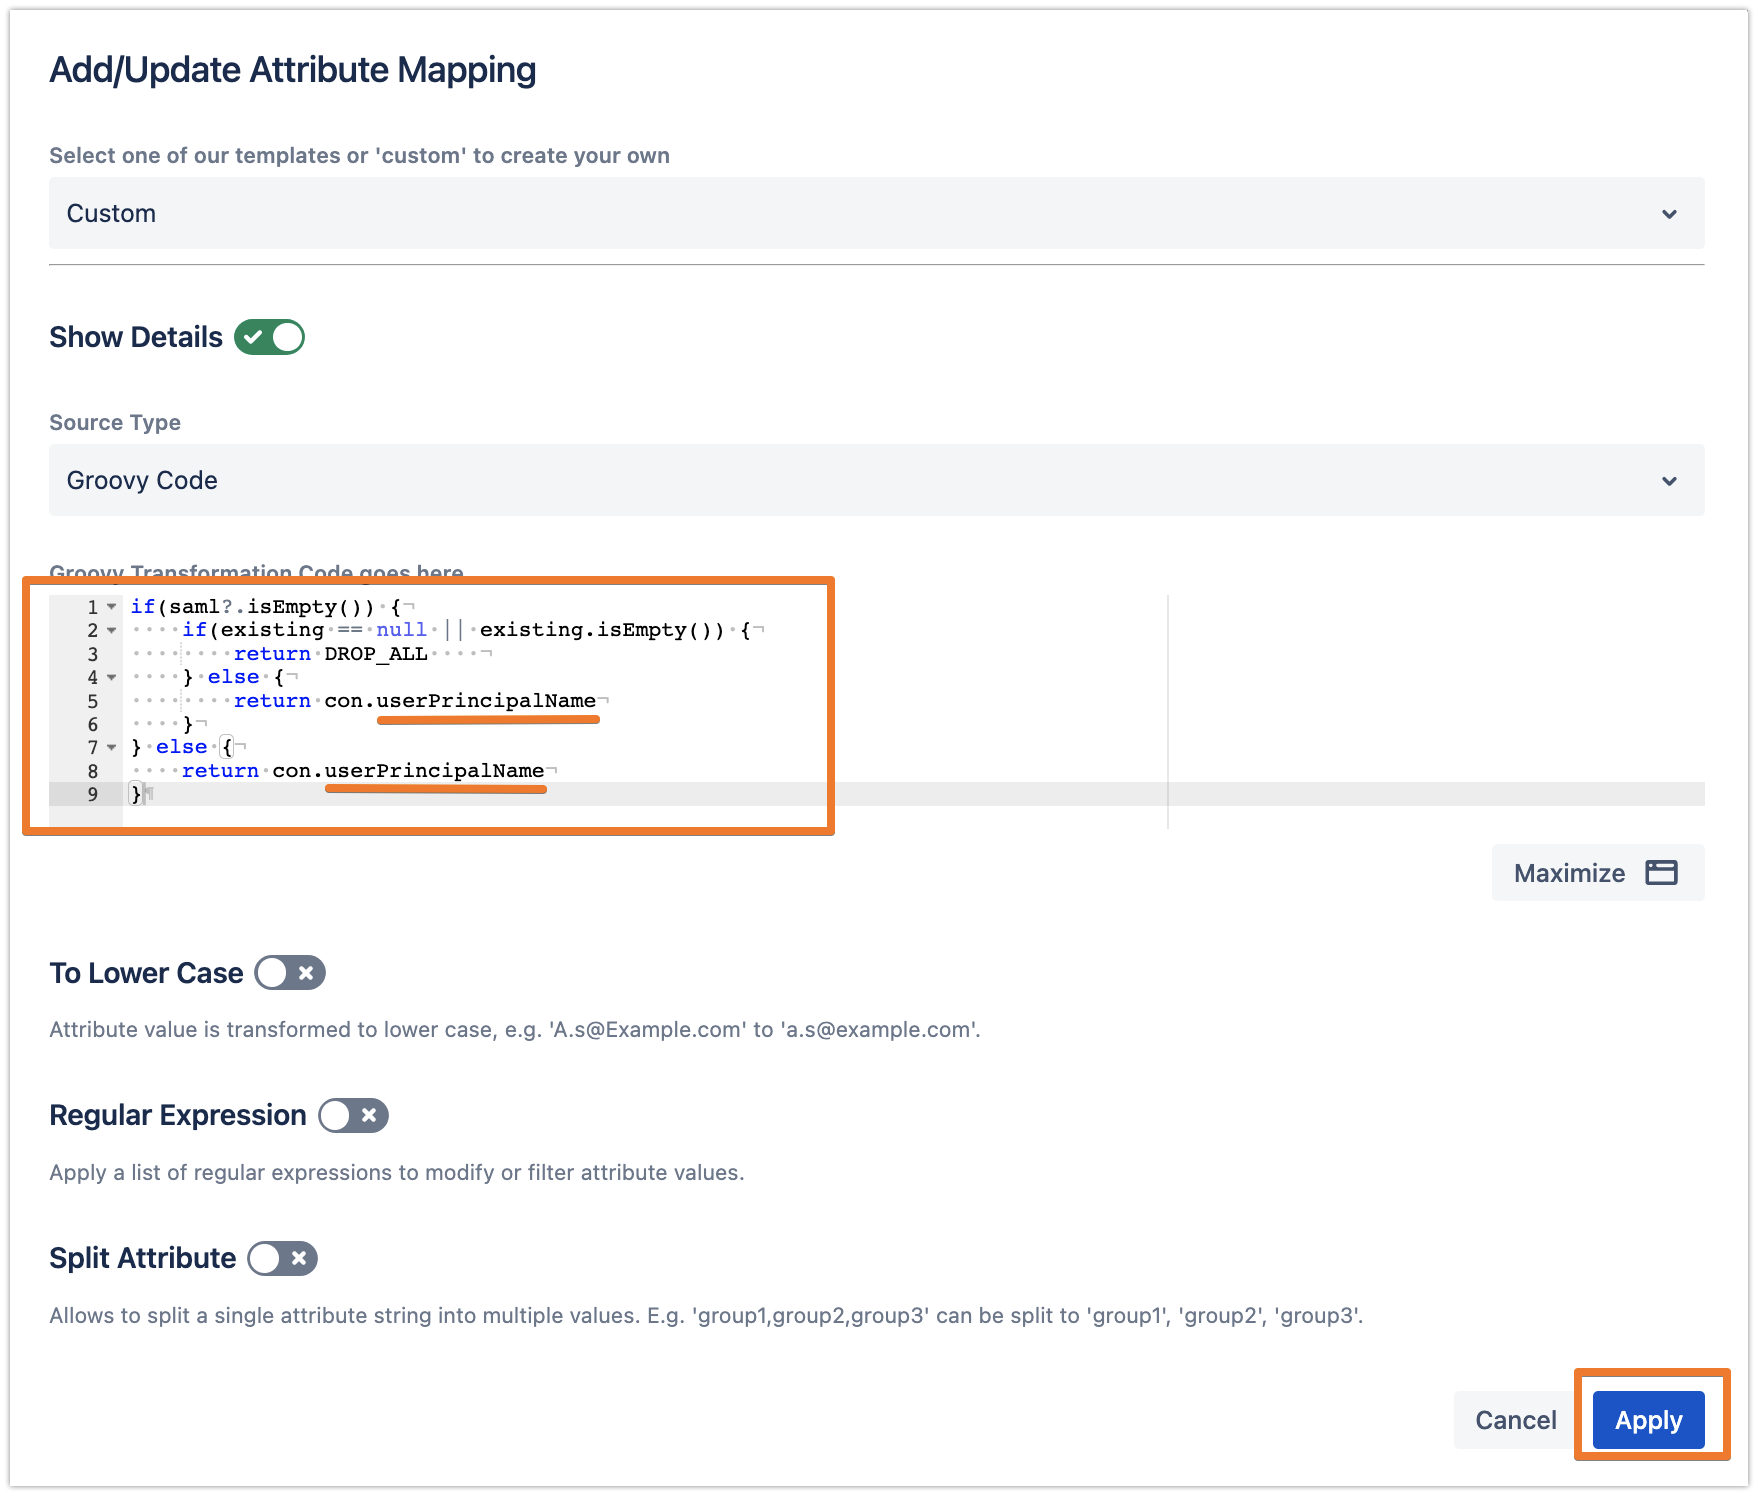
Task: Expand the Source Type Groovy Code dropdown
Action: (875, 480)
